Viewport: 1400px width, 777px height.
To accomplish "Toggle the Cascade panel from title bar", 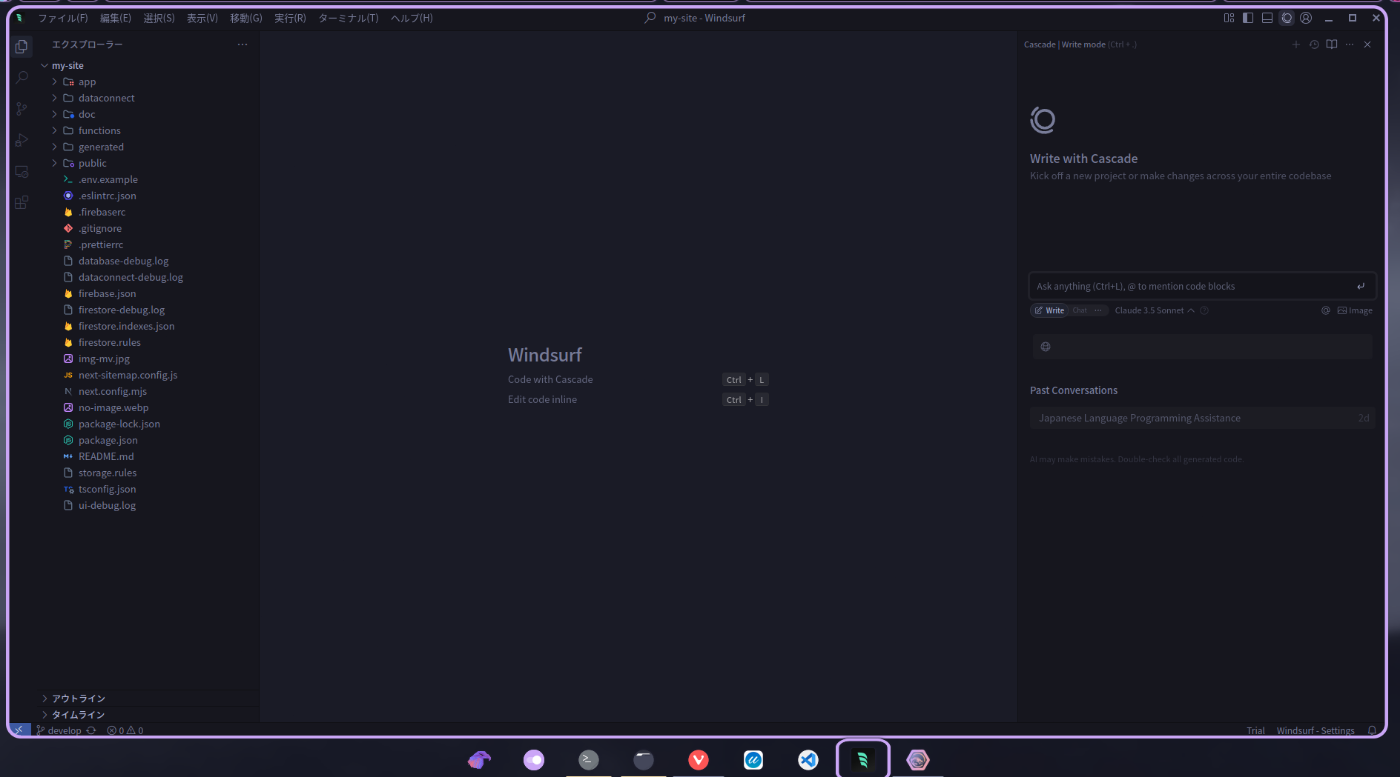I will [x=1287, y=18].
